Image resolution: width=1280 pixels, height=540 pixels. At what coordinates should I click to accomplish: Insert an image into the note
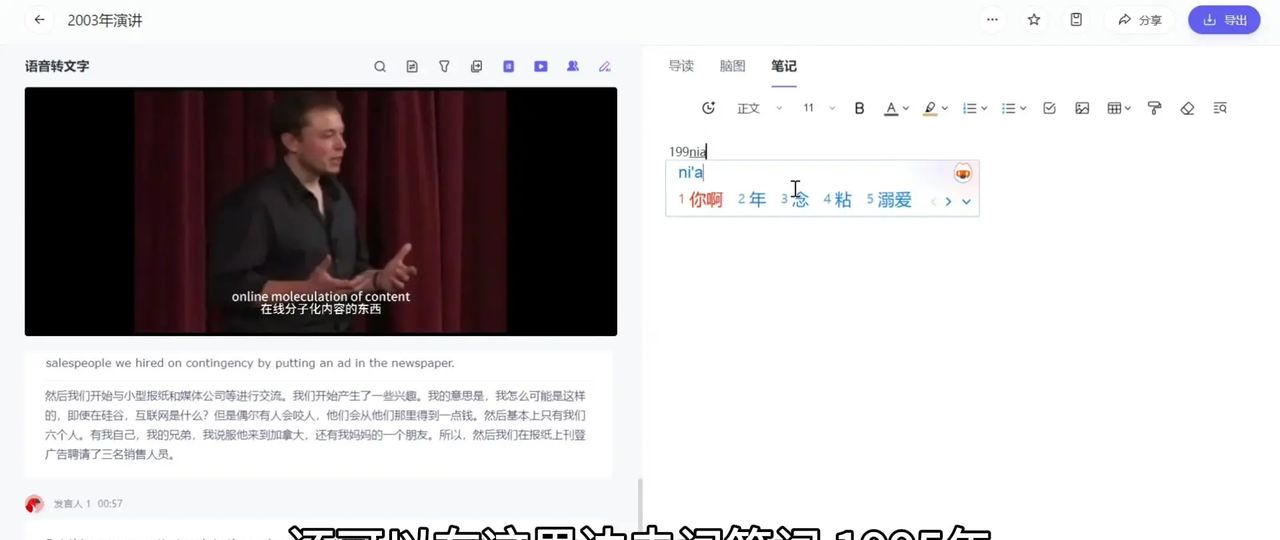1082,108
